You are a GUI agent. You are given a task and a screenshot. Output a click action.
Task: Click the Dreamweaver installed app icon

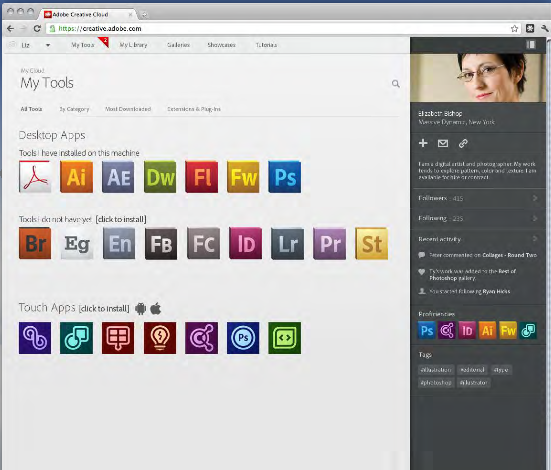[160, 177]
